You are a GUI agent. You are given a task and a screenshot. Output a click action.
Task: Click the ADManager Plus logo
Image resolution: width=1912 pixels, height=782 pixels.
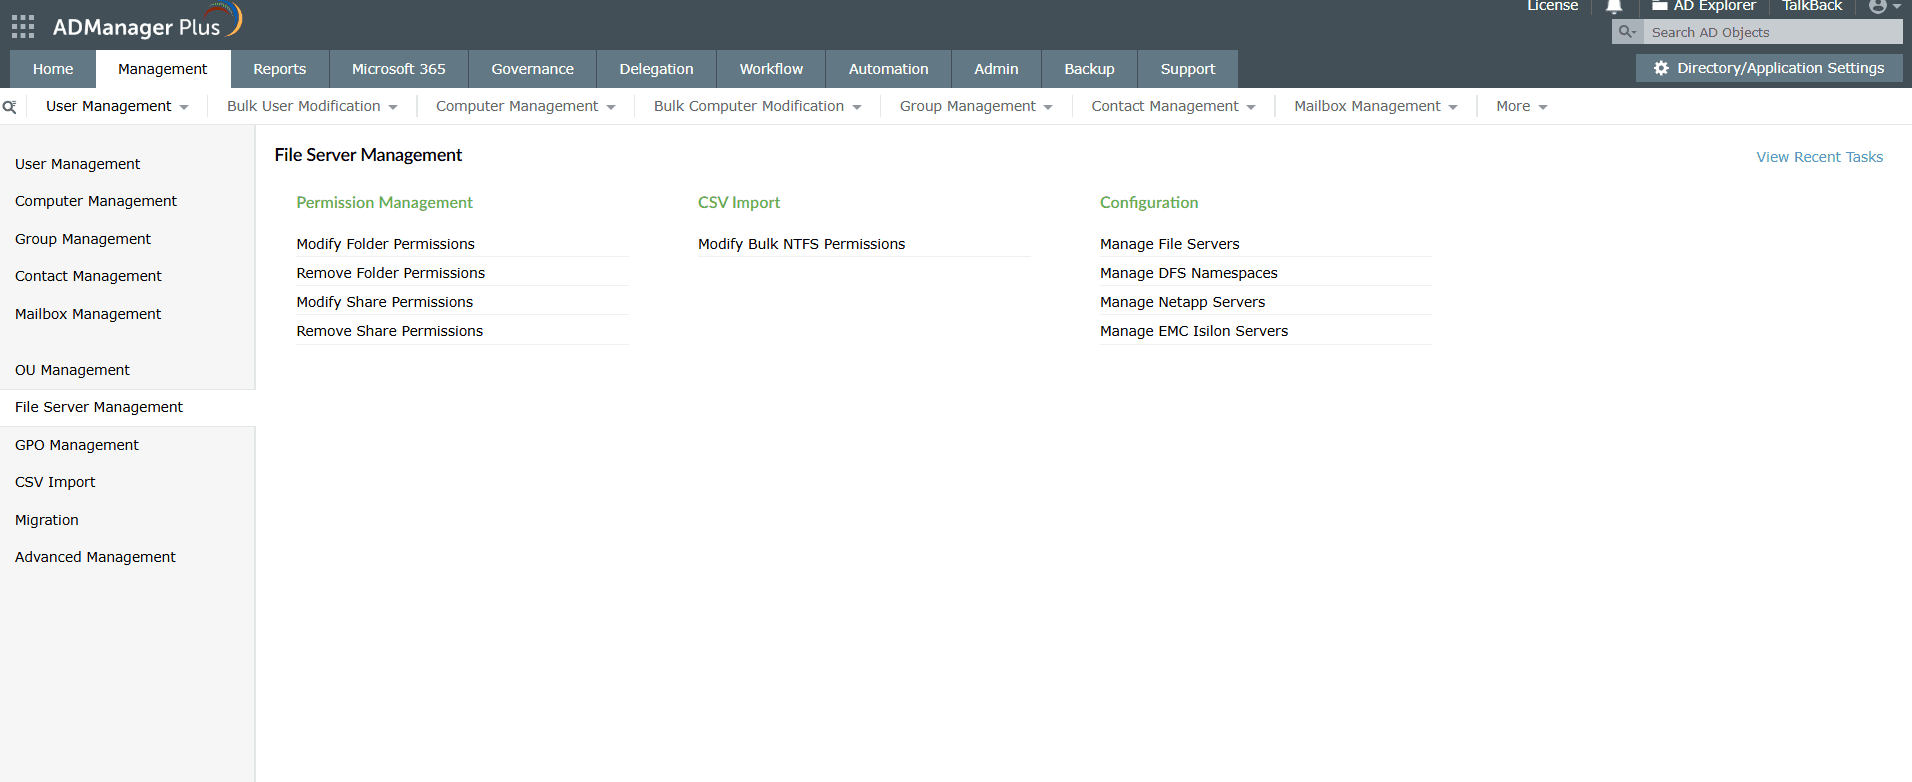click(x=147, y=24)
